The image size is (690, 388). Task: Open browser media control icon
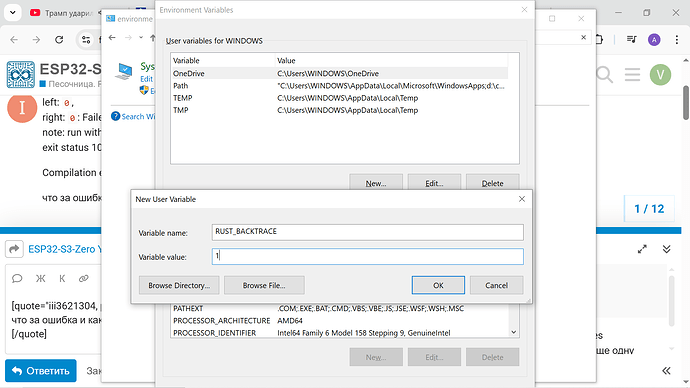point(631,40)
